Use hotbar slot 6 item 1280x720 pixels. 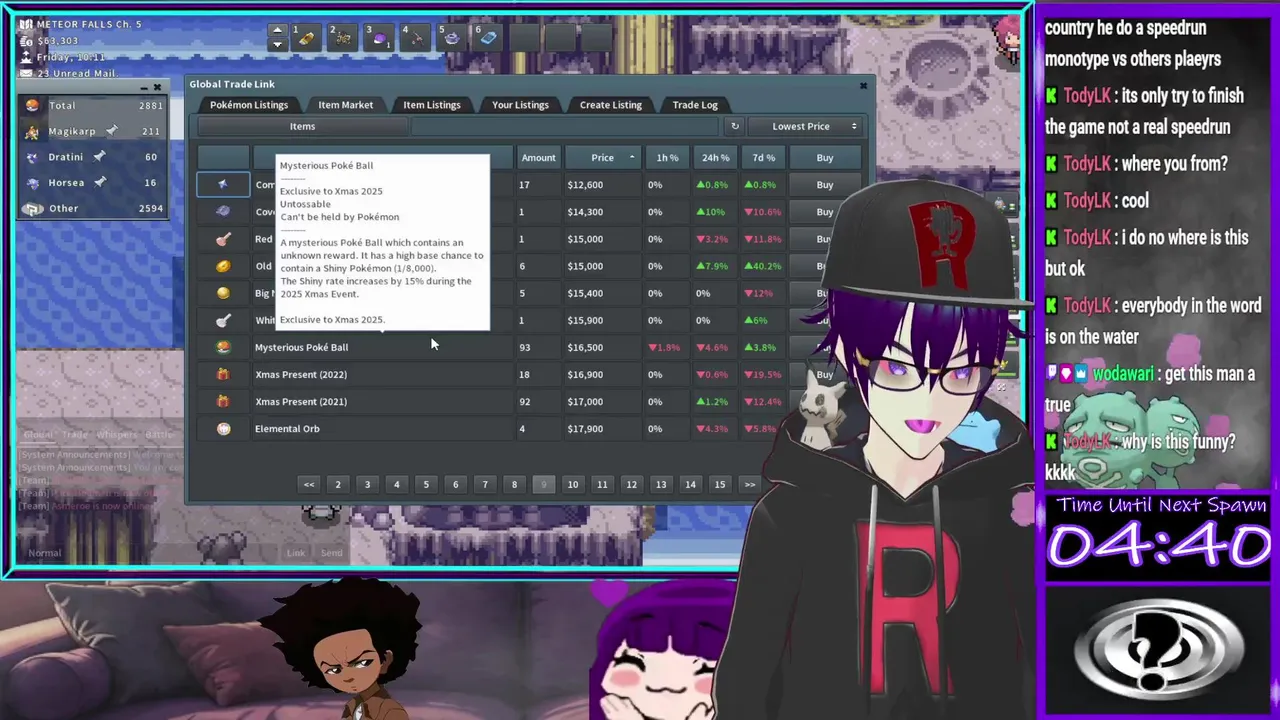tap(487, 37)
